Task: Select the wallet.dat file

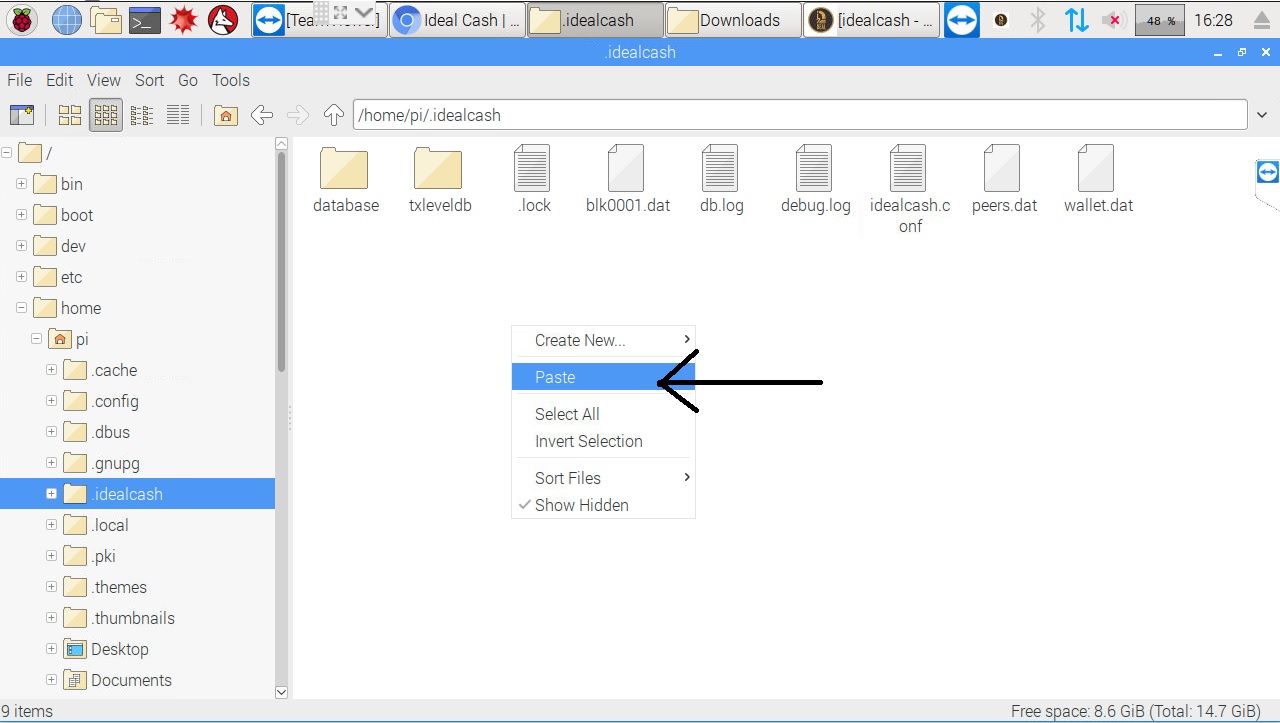Action: tap(1097, 180)
